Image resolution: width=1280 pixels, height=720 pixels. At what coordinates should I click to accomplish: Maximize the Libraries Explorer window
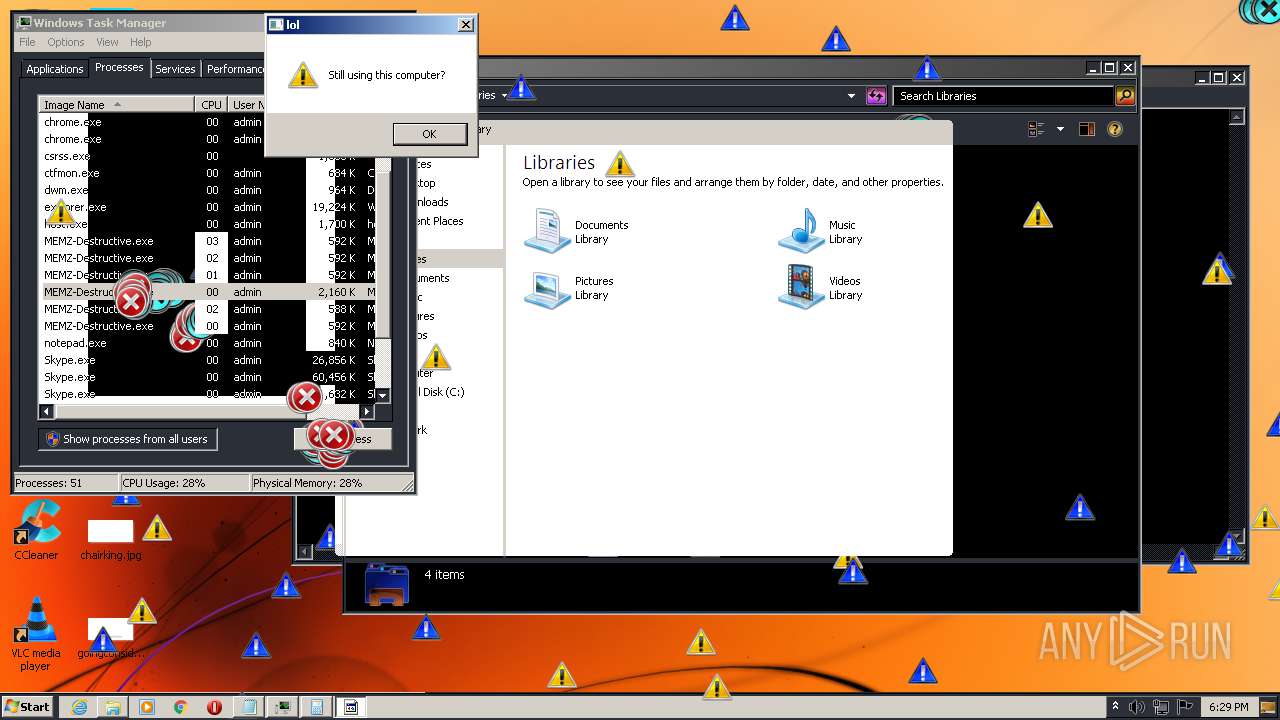[1109, 68]
